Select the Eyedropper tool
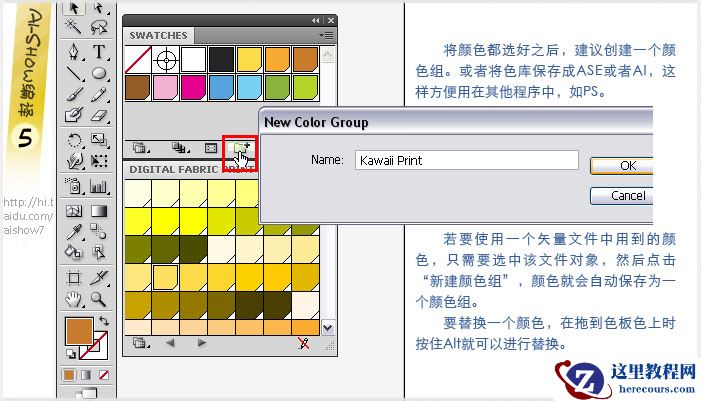Image resolution: width=701 pixels, height=401 pixels. click(74, 232)
